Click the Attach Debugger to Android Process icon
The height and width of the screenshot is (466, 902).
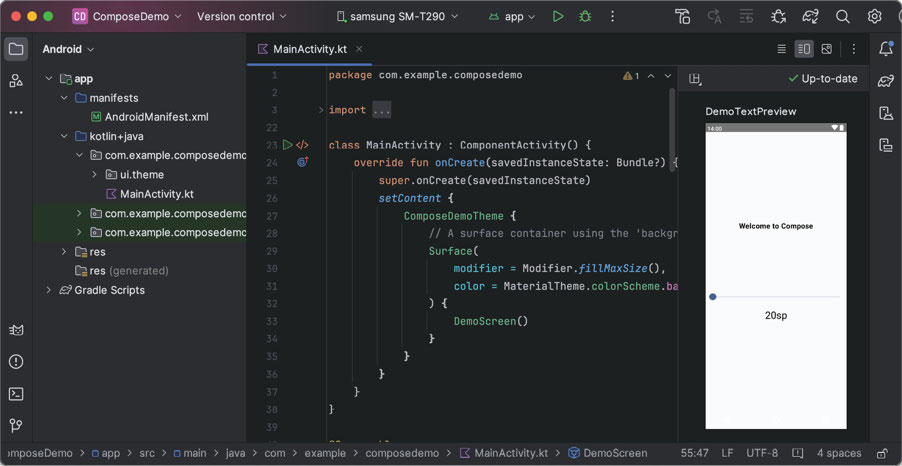[x=779, y=17]
